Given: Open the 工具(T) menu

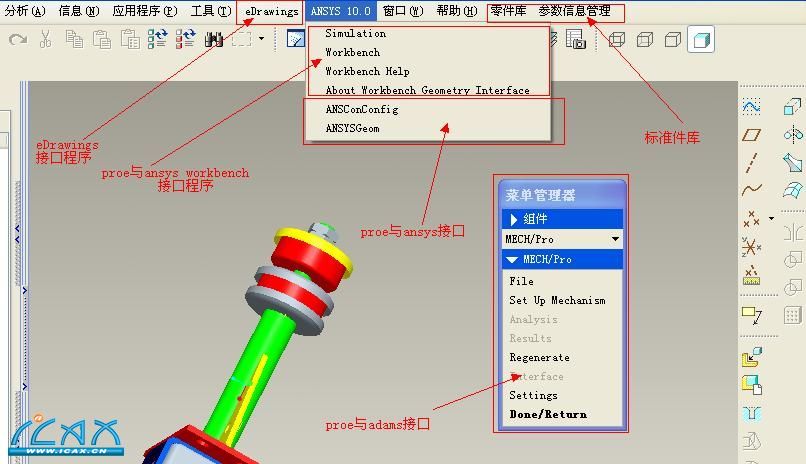Looking at the screenshot, I should 211,11.
